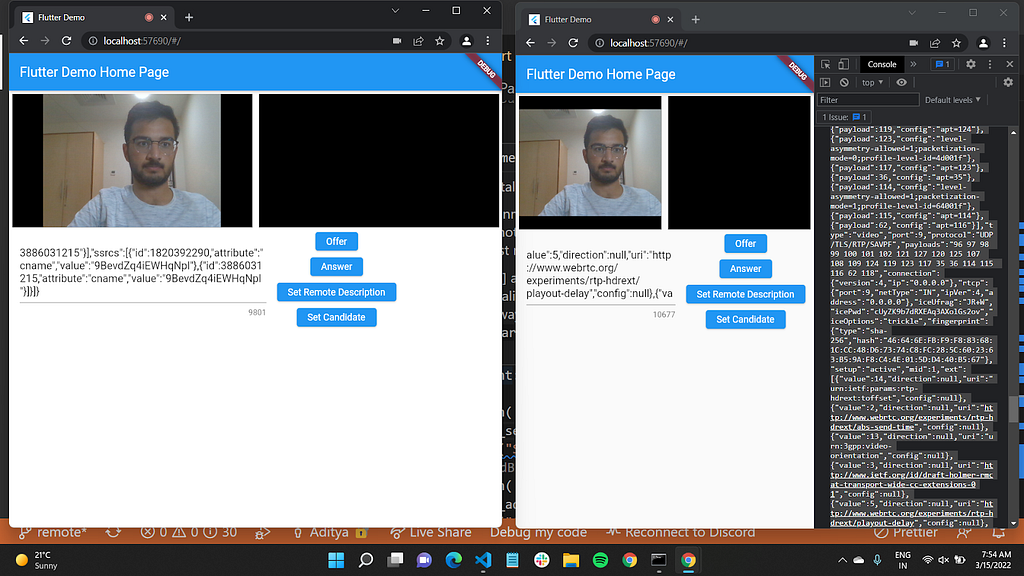The image size is (1024, 576).
Task: Clear the console in DevTools
Action: [x=844, y=82]
